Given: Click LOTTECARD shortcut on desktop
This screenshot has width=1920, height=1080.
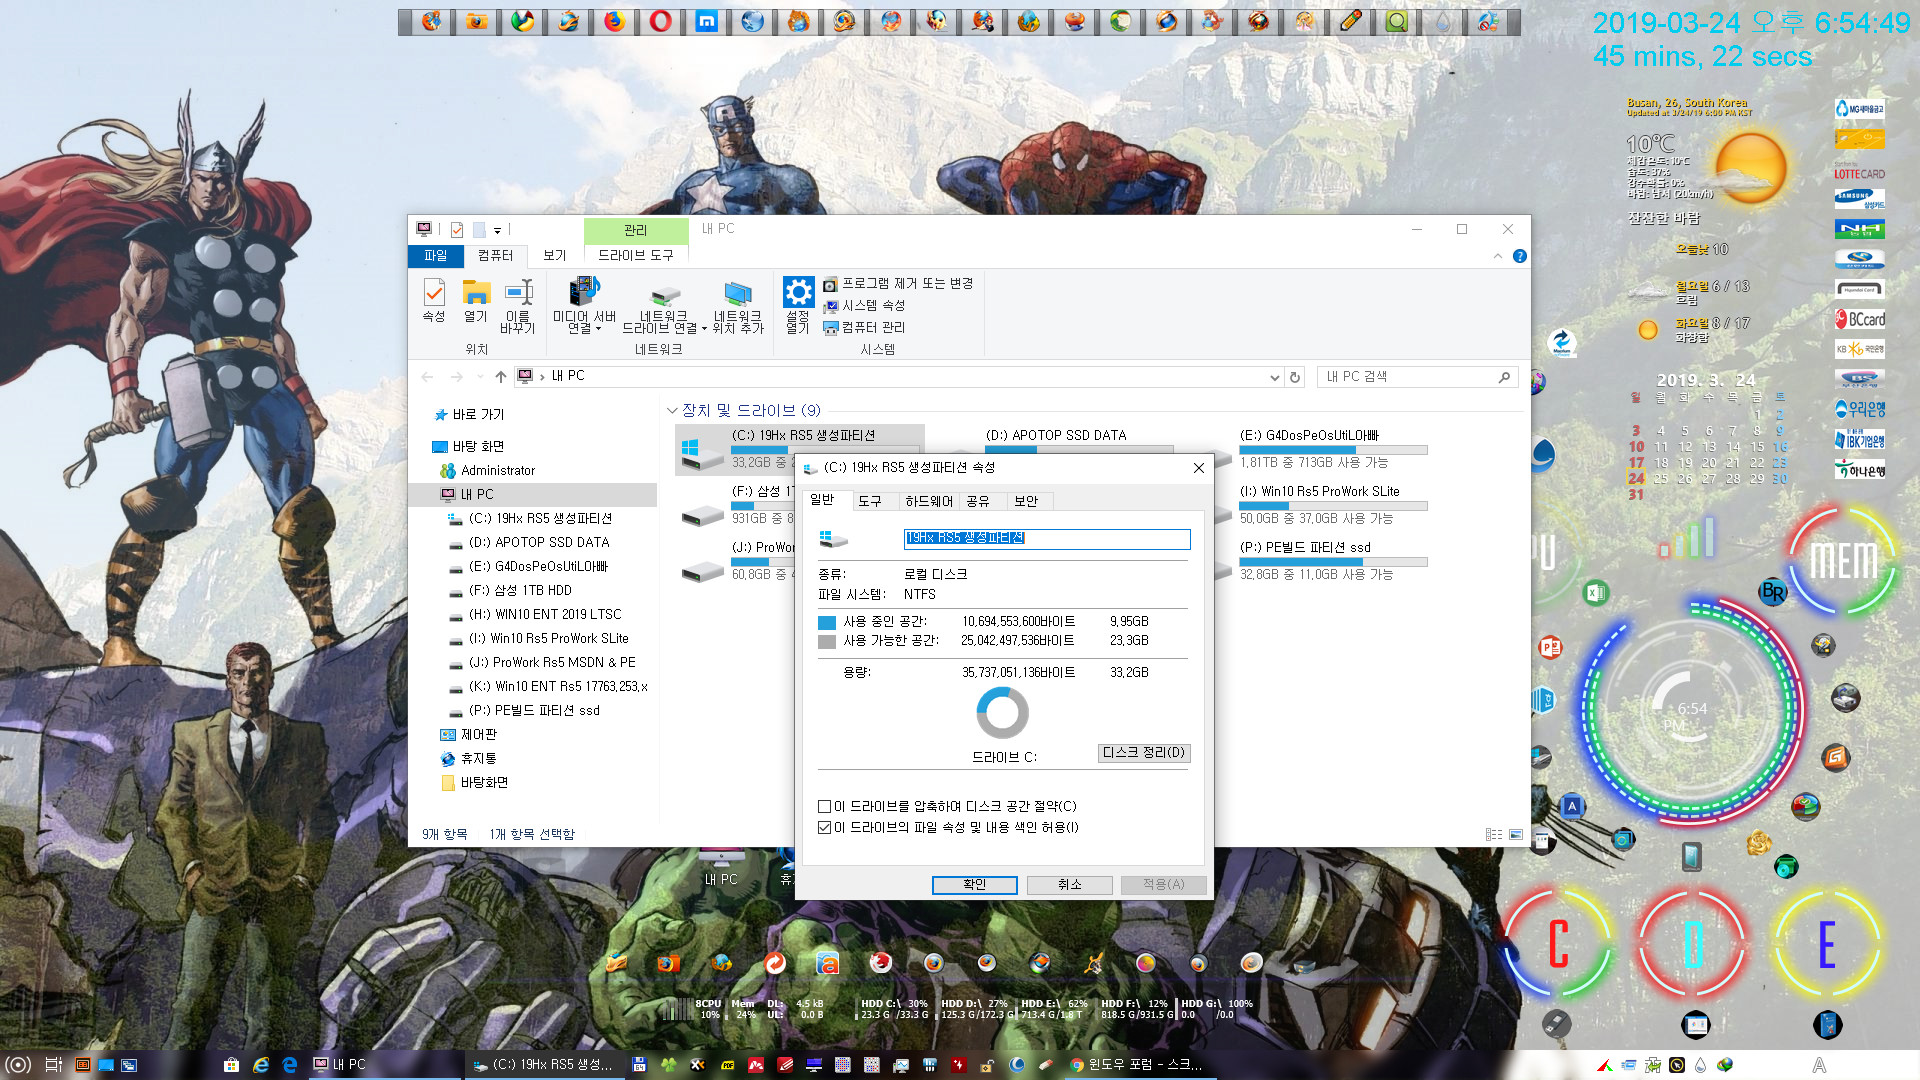Looking at the screenshot, I should 1860,172.
